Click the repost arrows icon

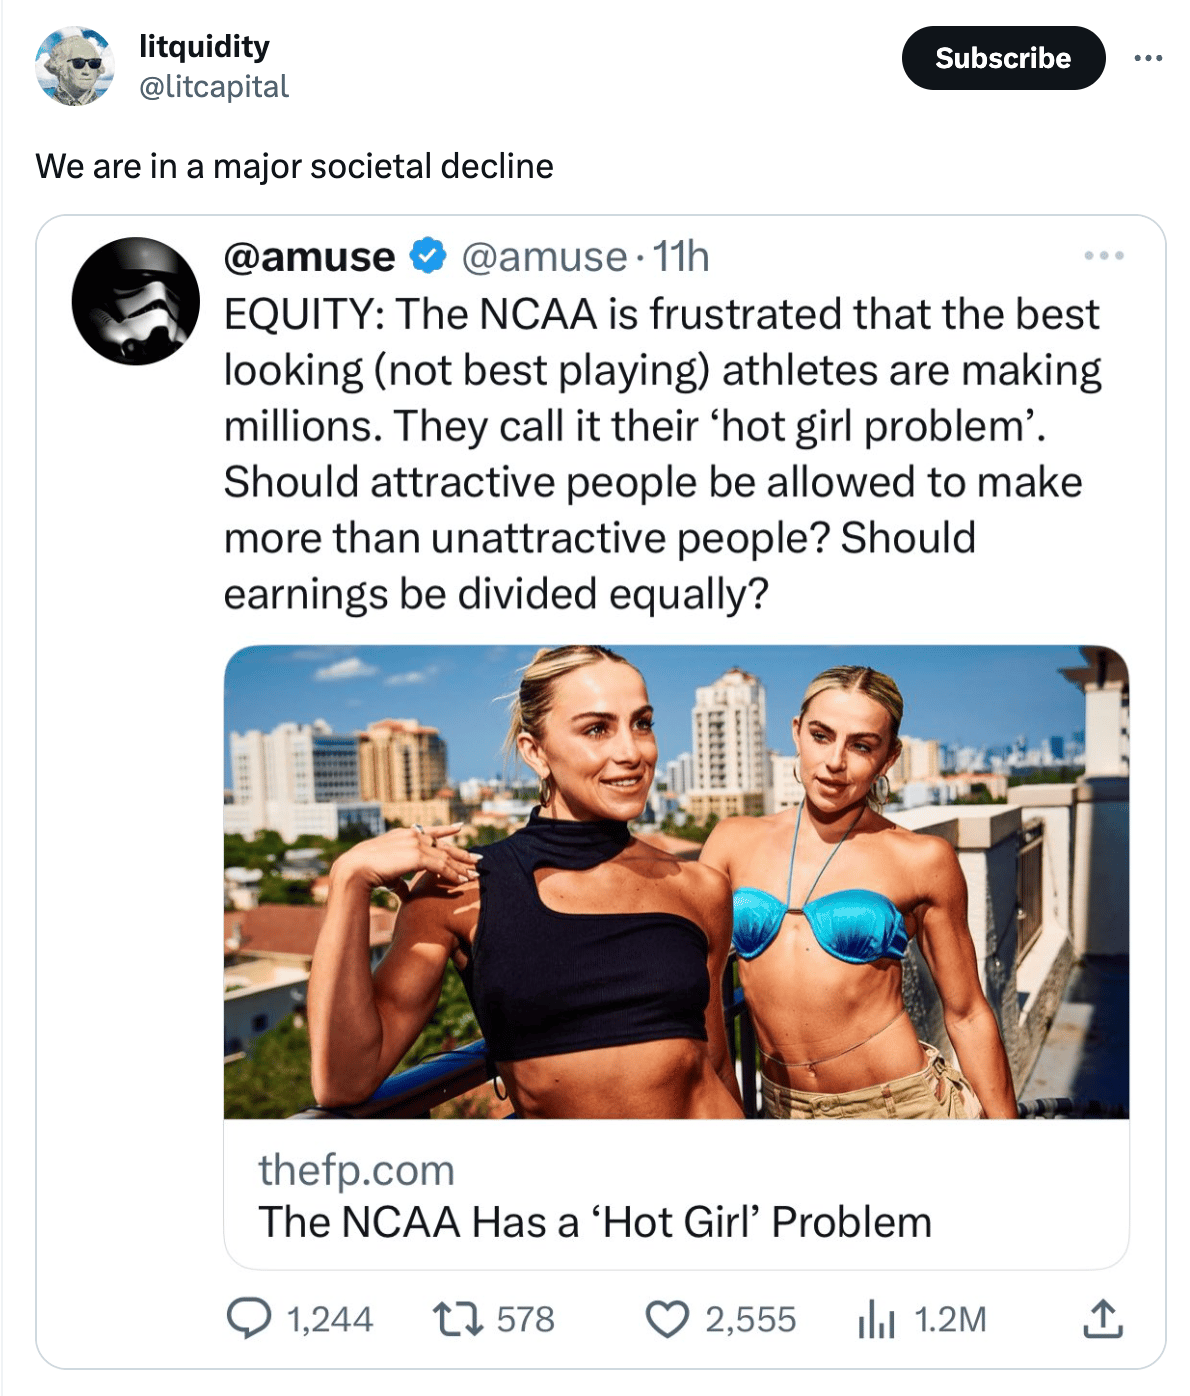[458, 1318]
